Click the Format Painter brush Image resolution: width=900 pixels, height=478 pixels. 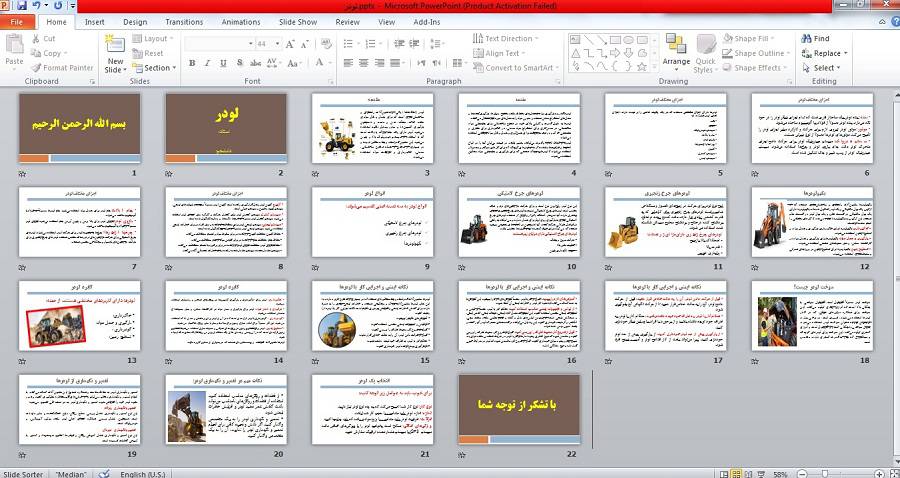click(36, 68)
